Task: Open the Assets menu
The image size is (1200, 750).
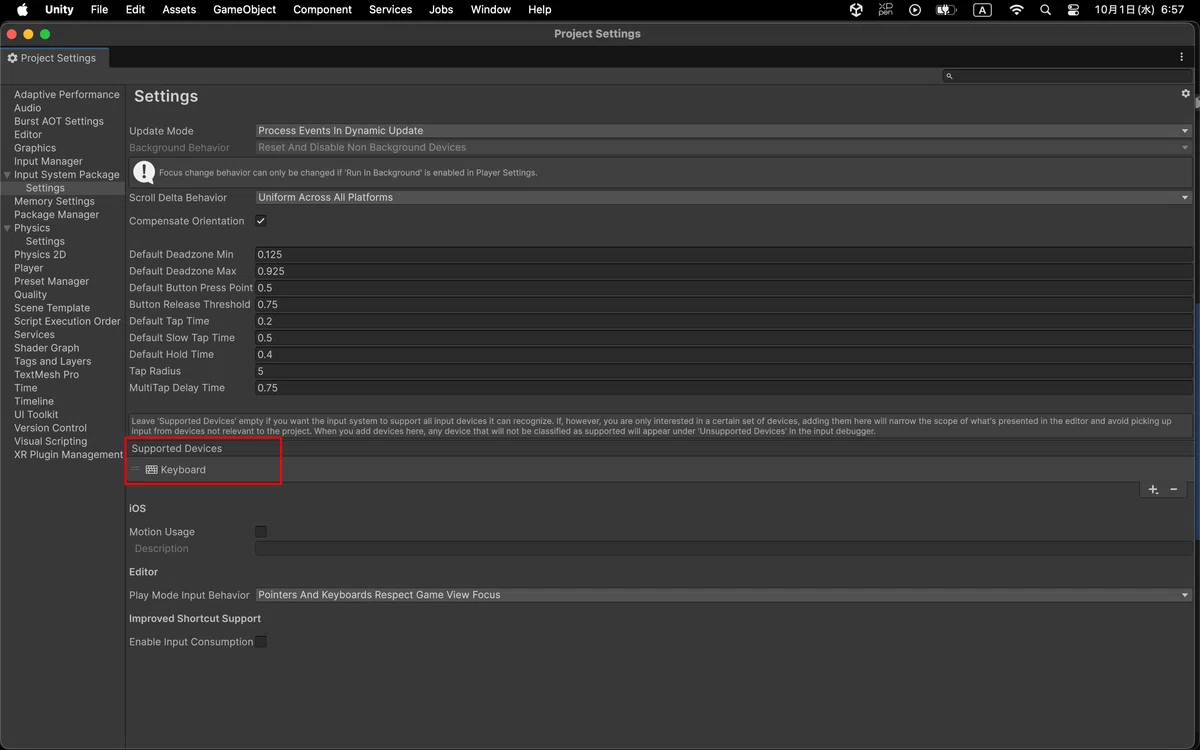Action: coord(179,10)
